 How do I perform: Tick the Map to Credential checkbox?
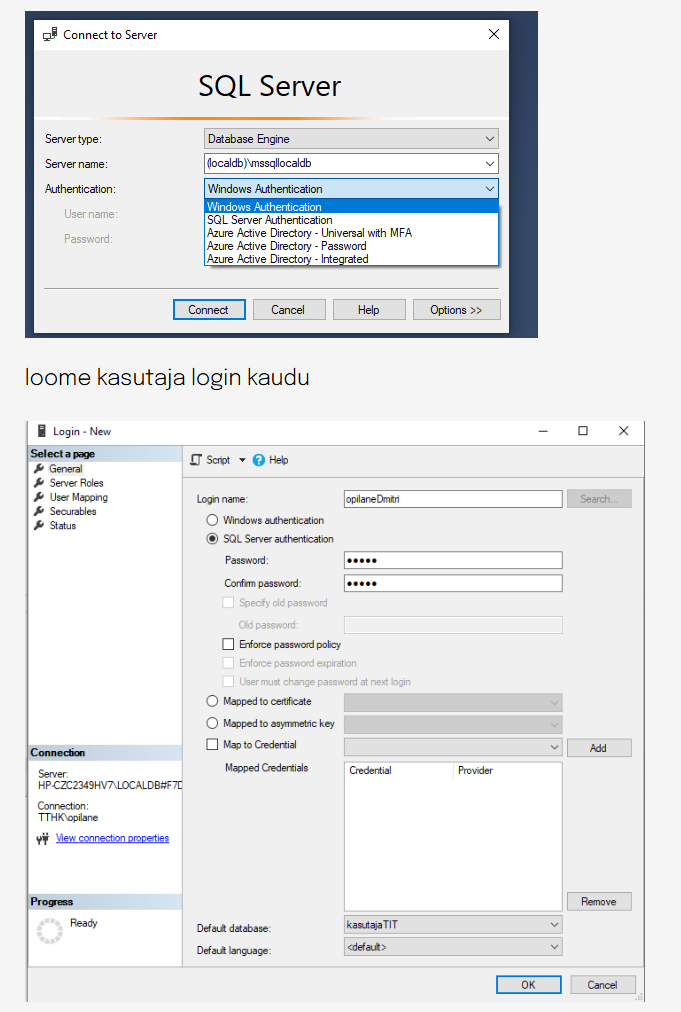tap(212, 745)
